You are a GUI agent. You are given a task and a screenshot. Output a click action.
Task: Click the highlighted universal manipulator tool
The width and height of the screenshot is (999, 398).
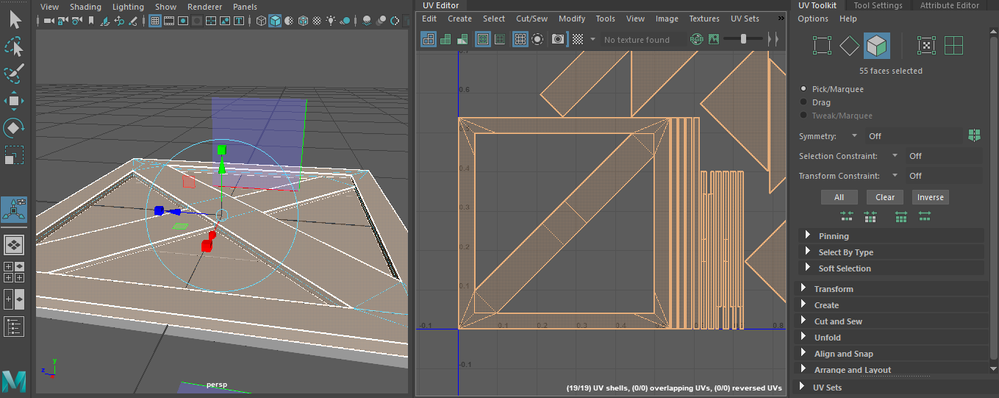(14, 210)
